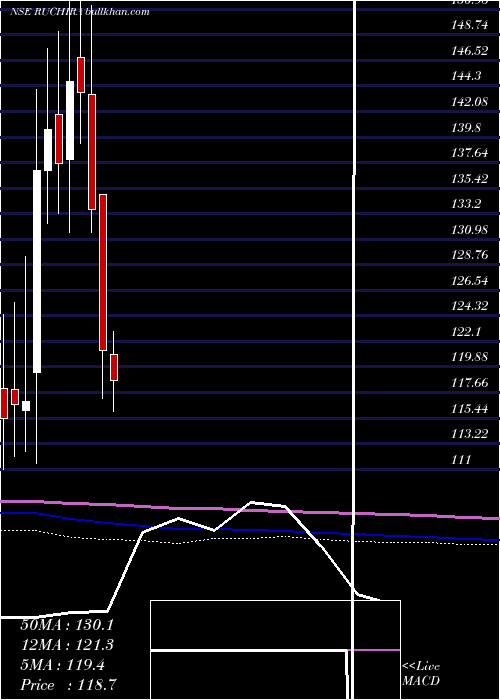Click the blue moving average line

click(x=250, y=529)
